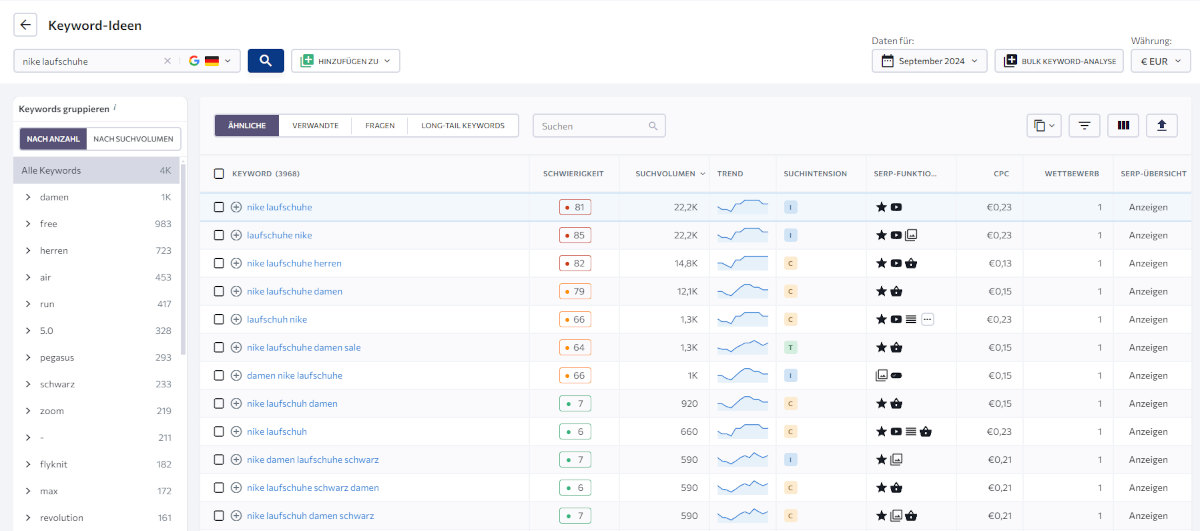Image resolution: width=1200 pixels, height=531 pixels.
Task: Switch to the Ähnliche tab
Action: (247, 125)
